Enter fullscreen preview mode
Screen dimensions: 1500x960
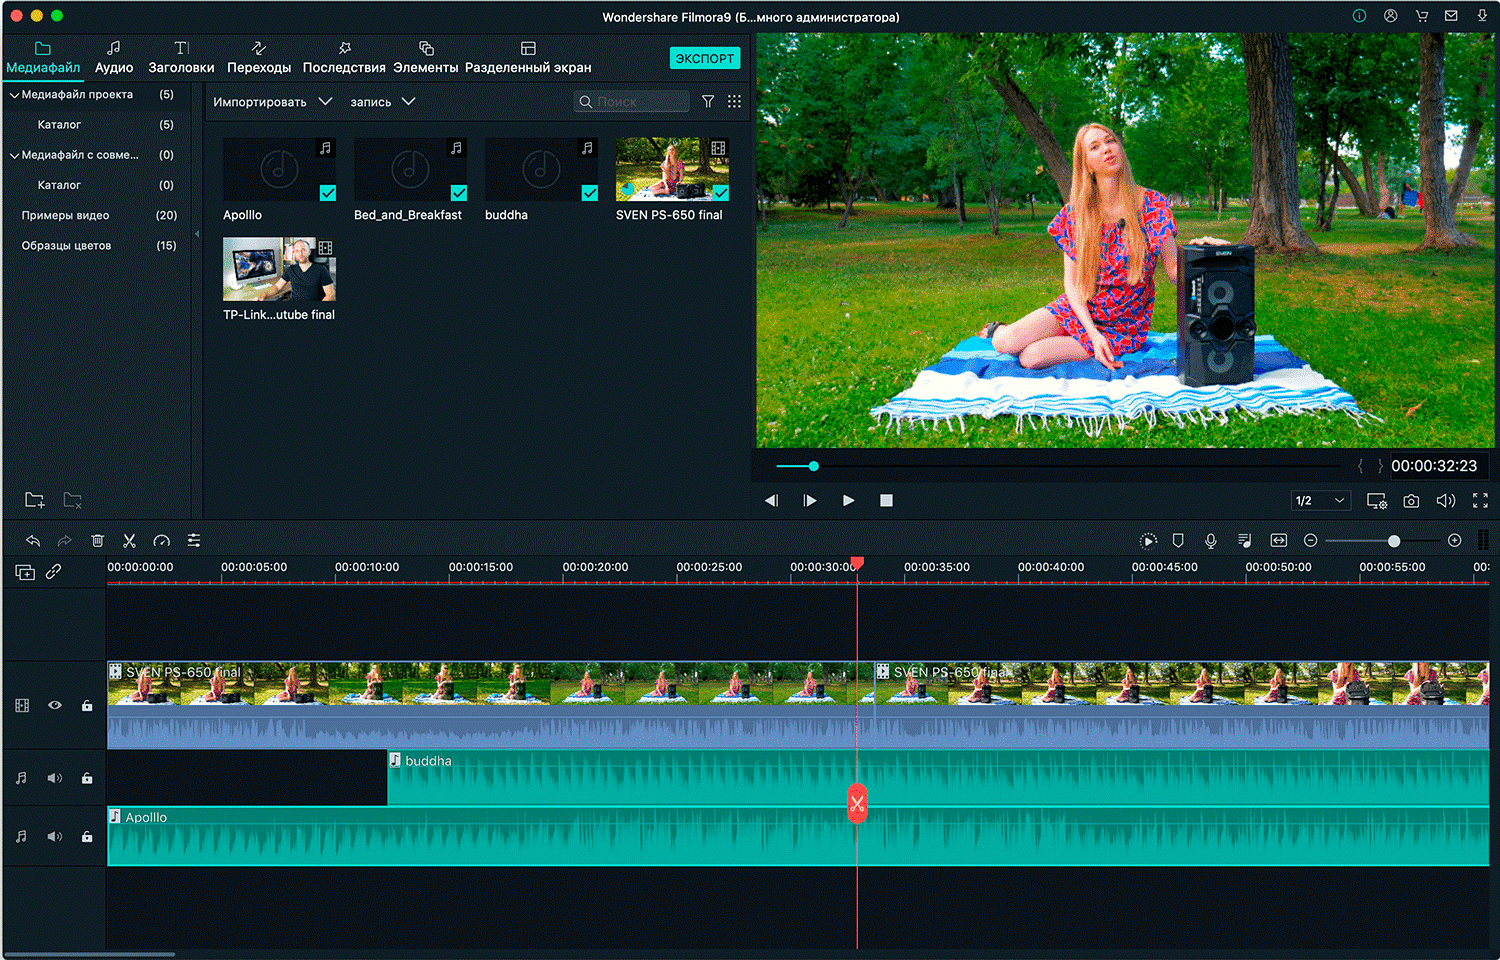tap(1480, 501)
